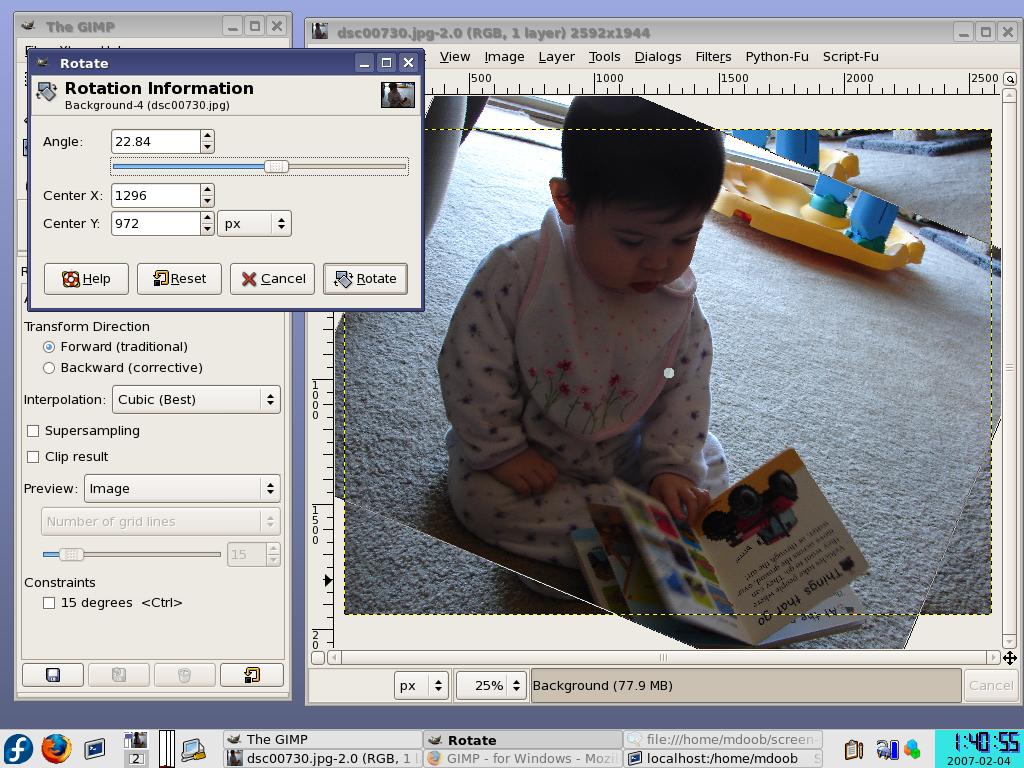This screenshot has width=1024, height=768.
Task: Enable the Supersampling checkbox
Action: coord(33,431)
